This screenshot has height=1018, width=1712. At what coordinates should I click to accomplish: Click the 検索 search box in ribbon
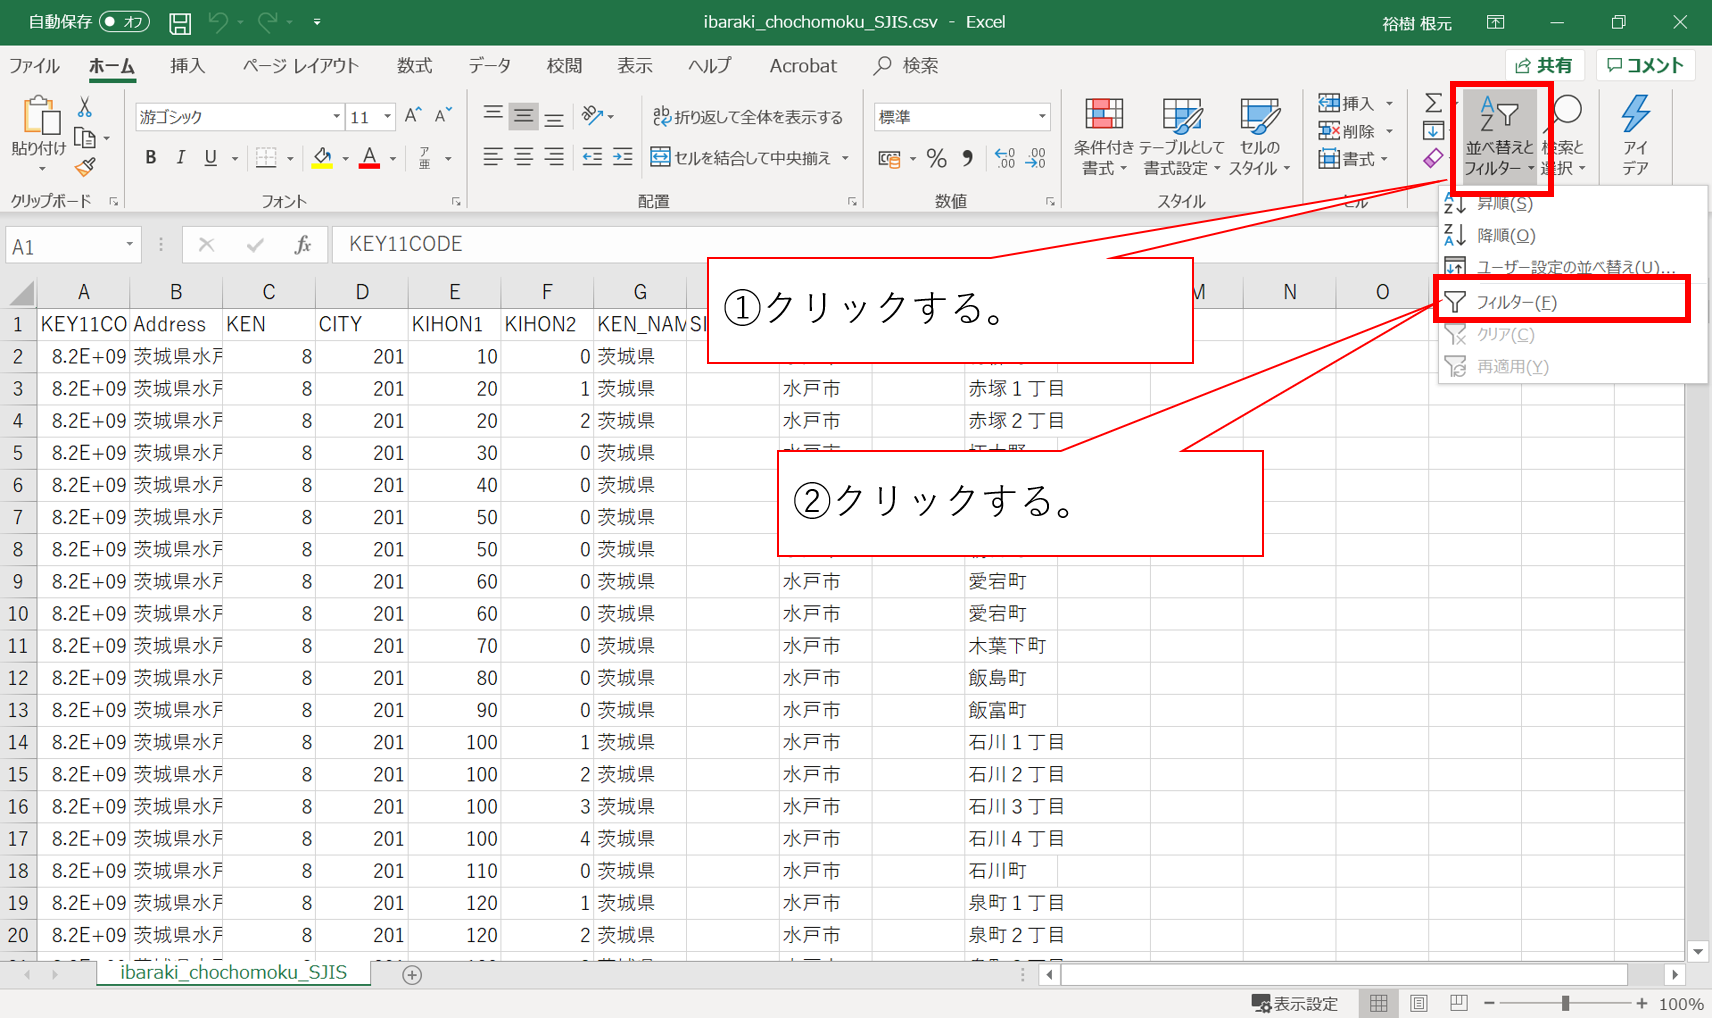point(906,66)
